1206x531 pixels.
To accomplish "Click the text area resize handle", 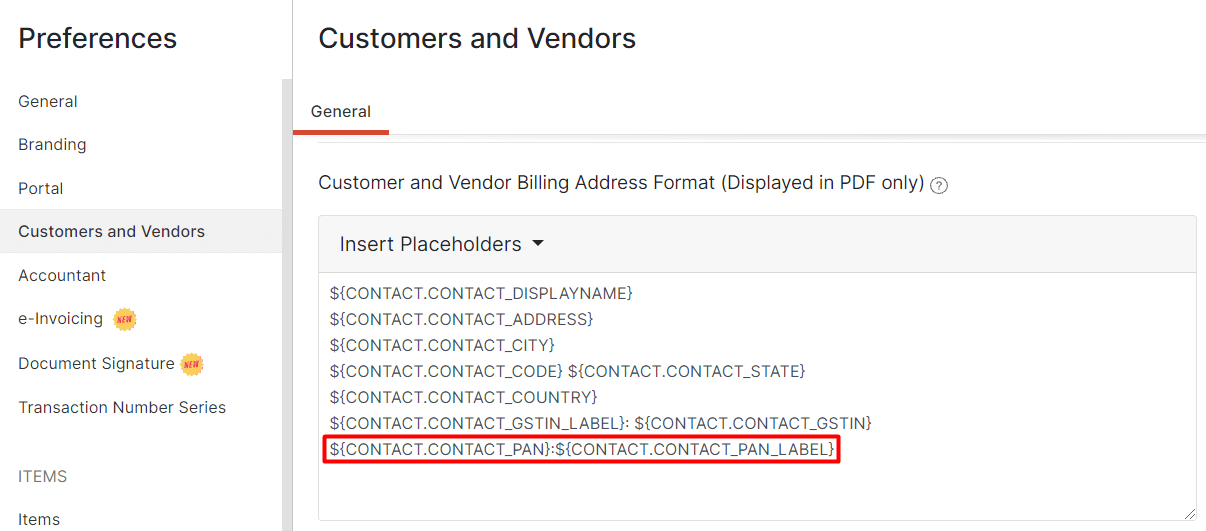I will (1189, 513).
